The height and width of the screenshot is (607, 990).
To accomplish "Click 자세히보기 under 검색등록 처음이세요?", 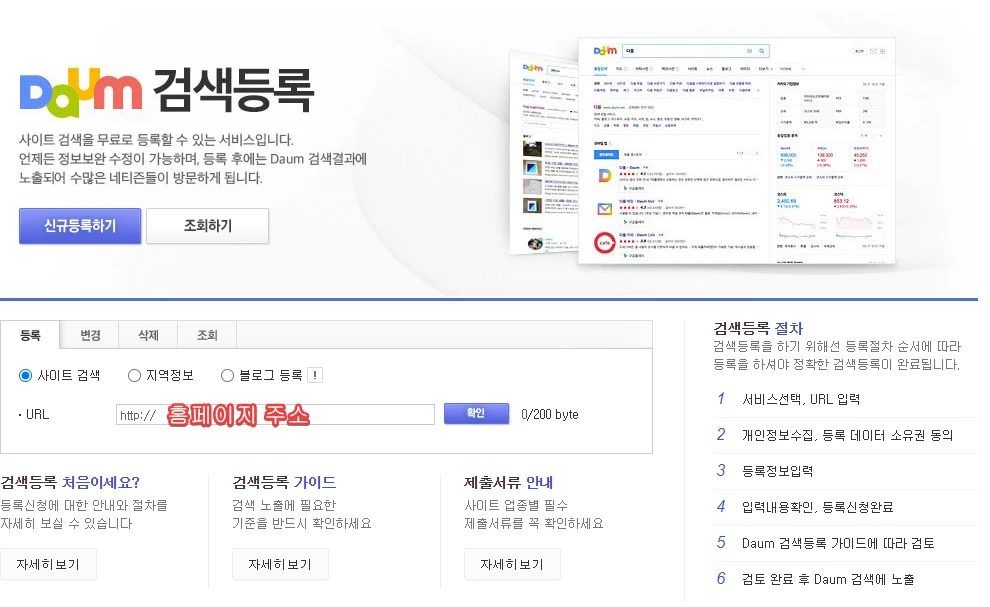I will [x=48, y=564].
